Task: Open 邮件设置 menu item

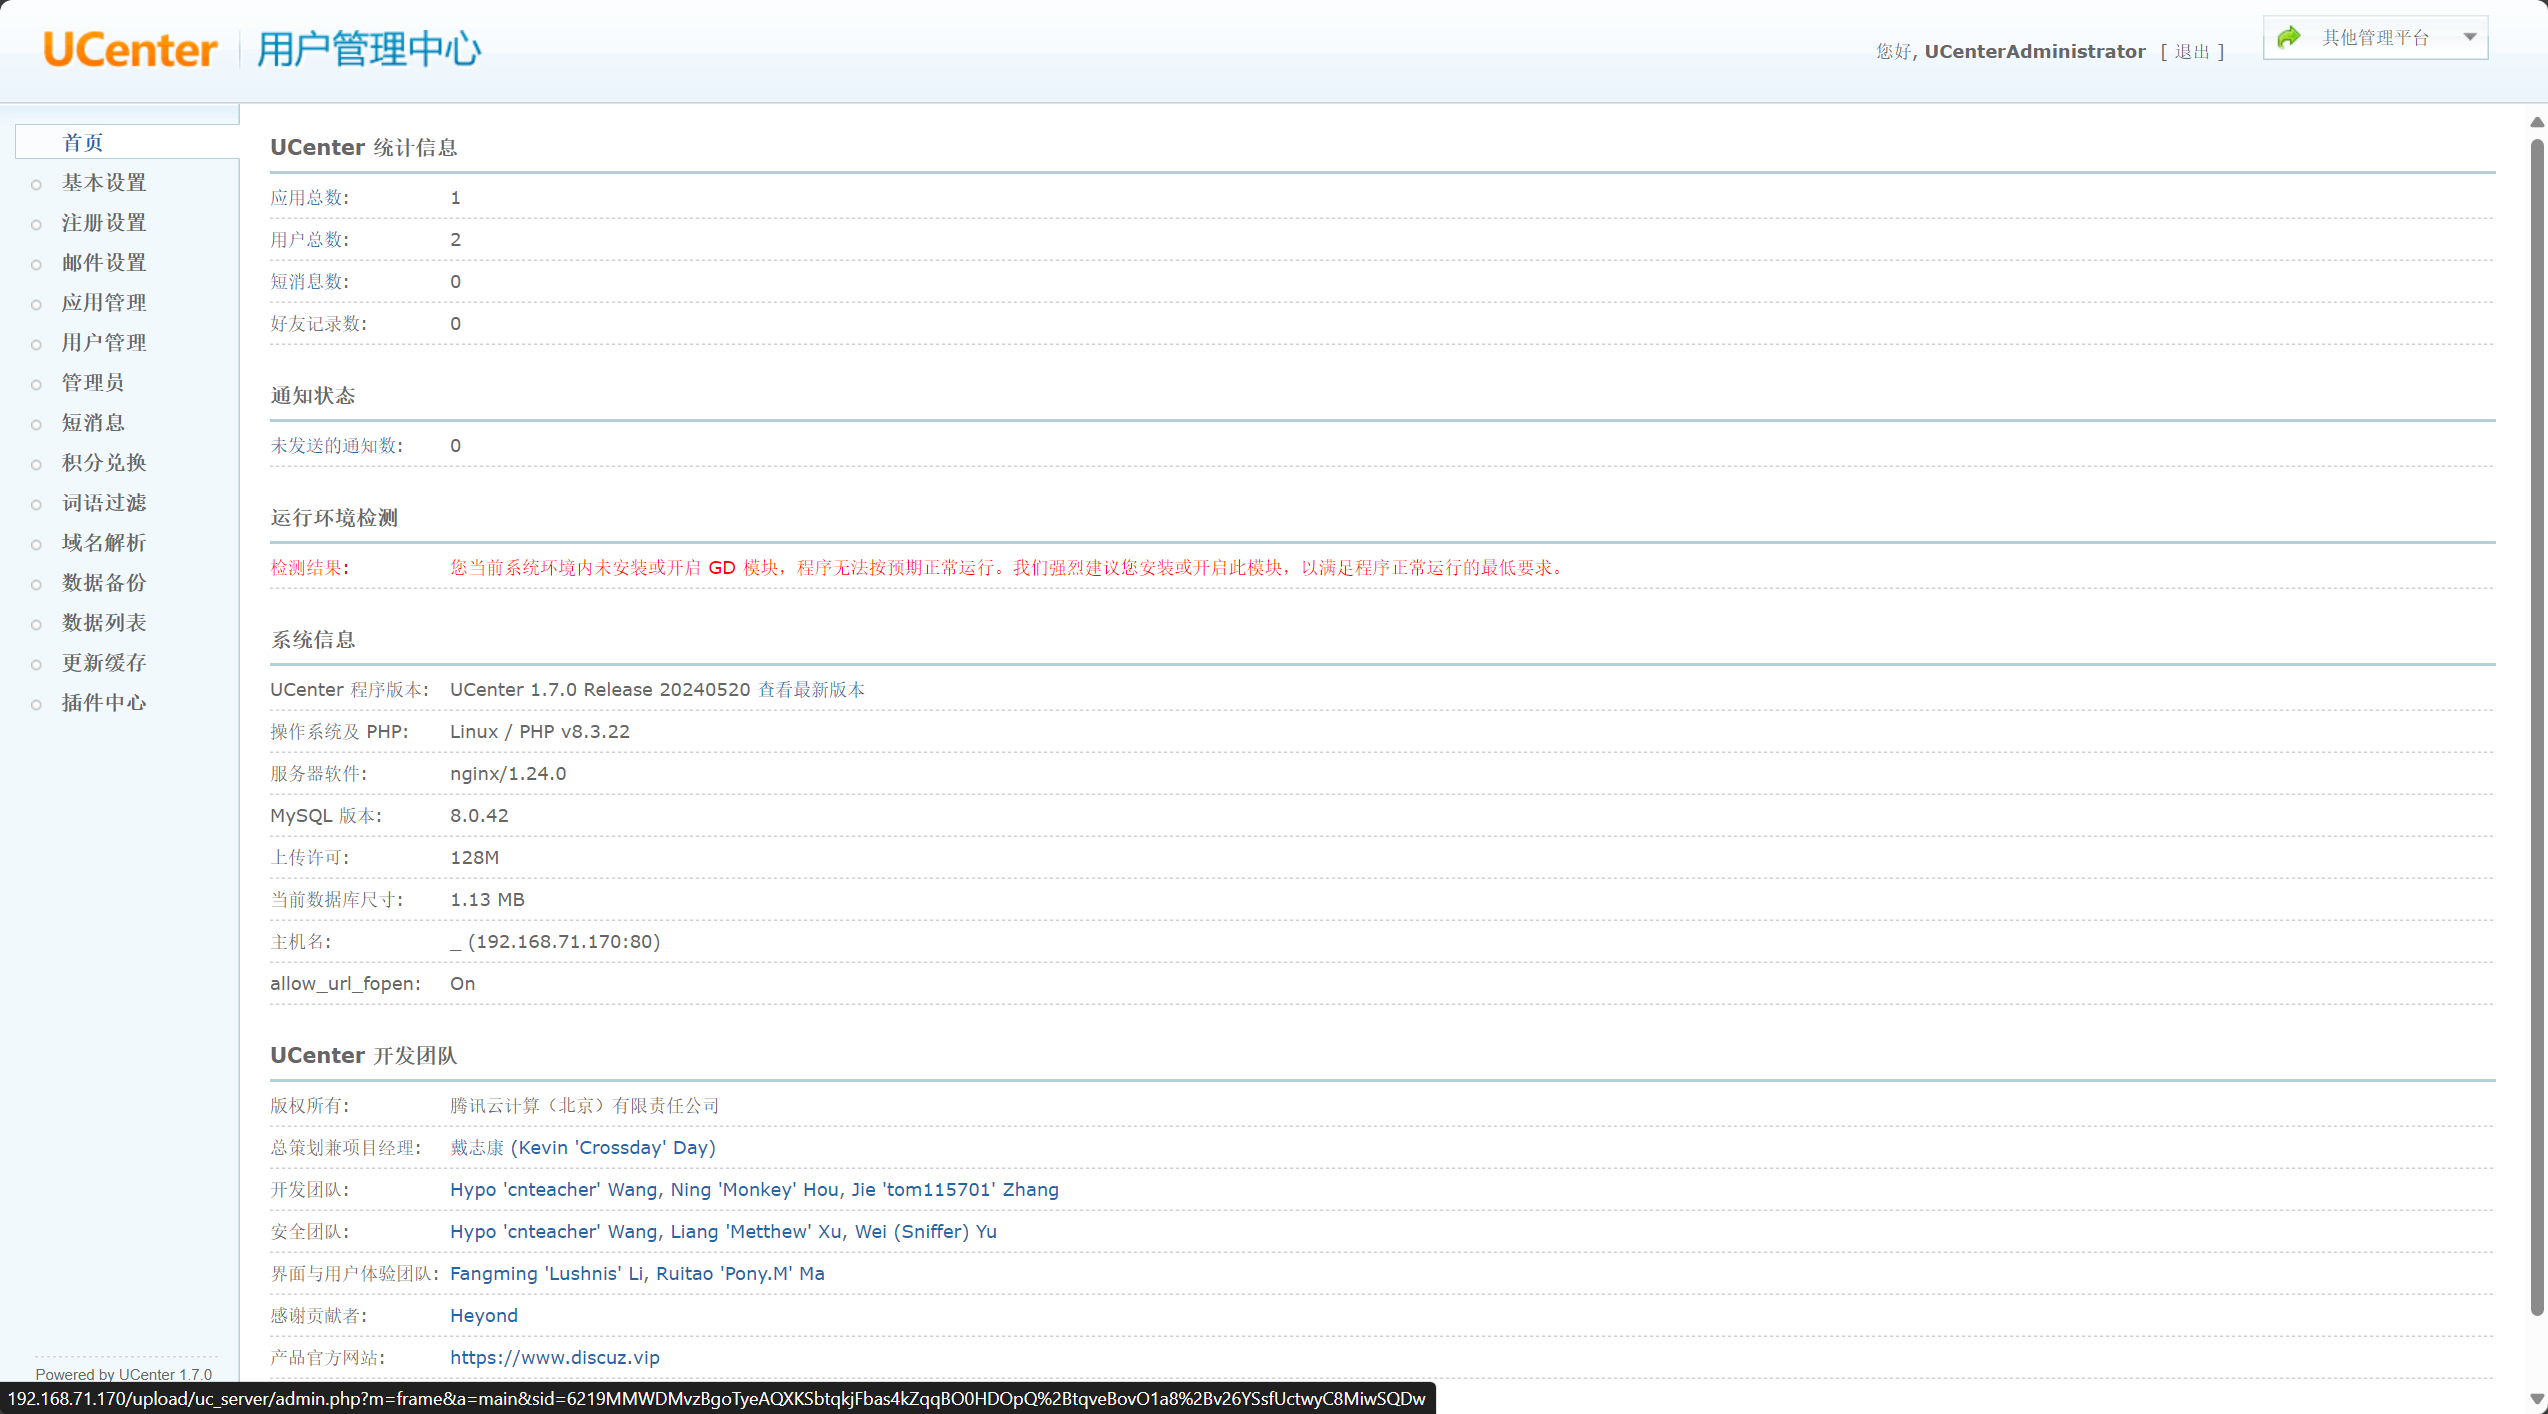Action: tap(104, 263)
